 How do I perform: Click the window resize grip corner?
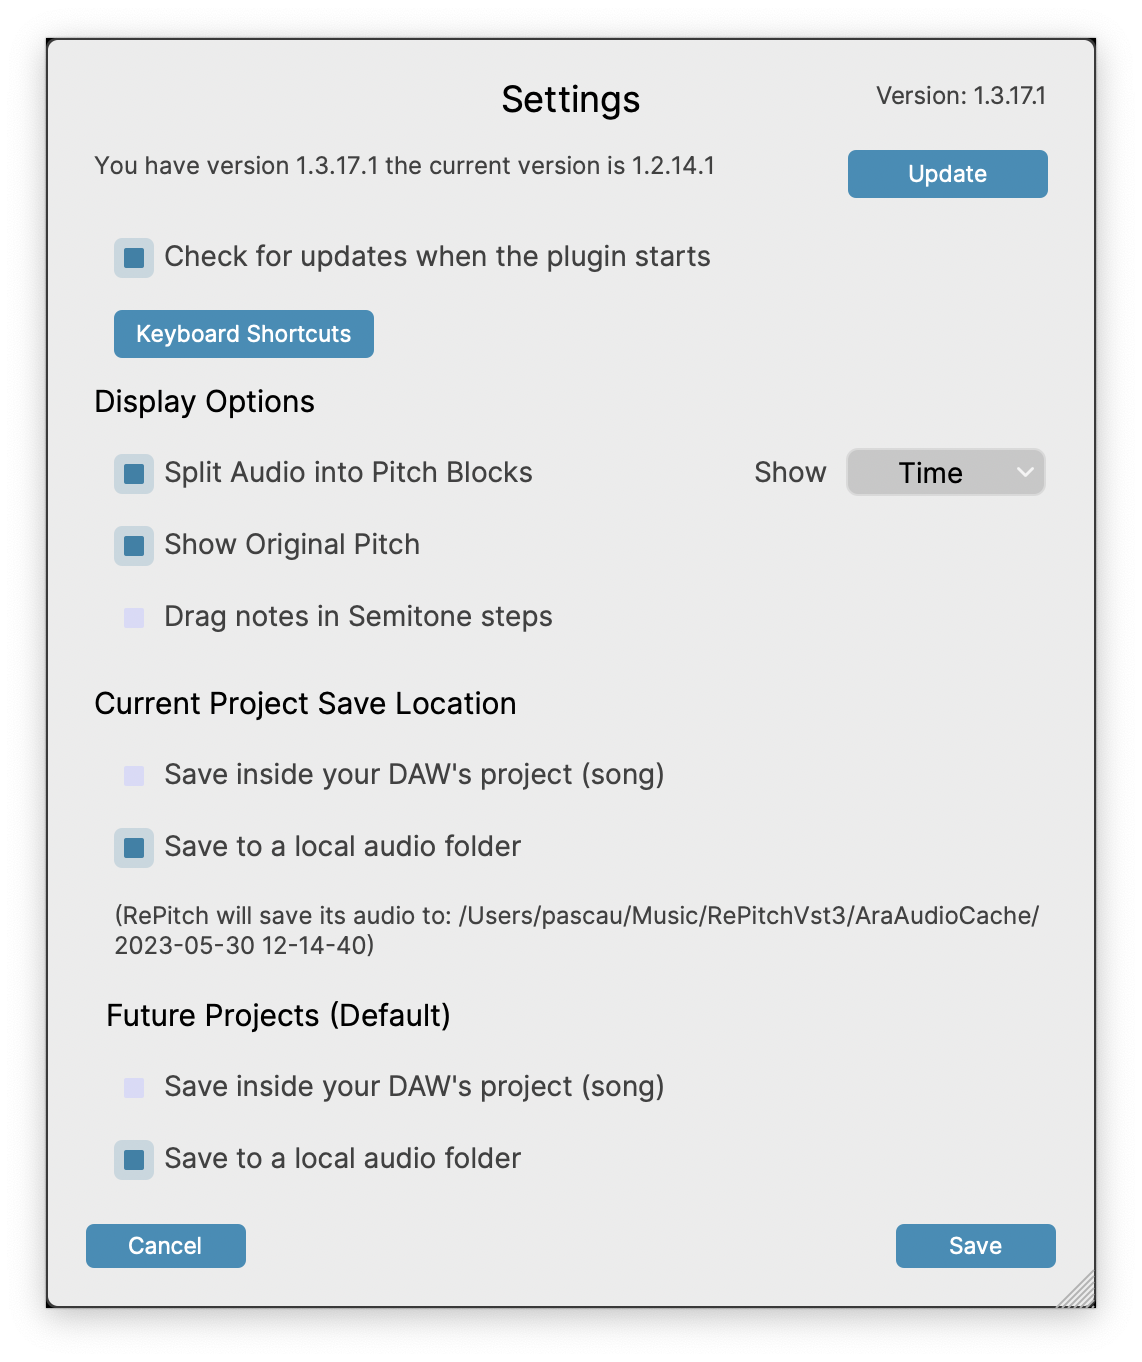(1080, 1292)
